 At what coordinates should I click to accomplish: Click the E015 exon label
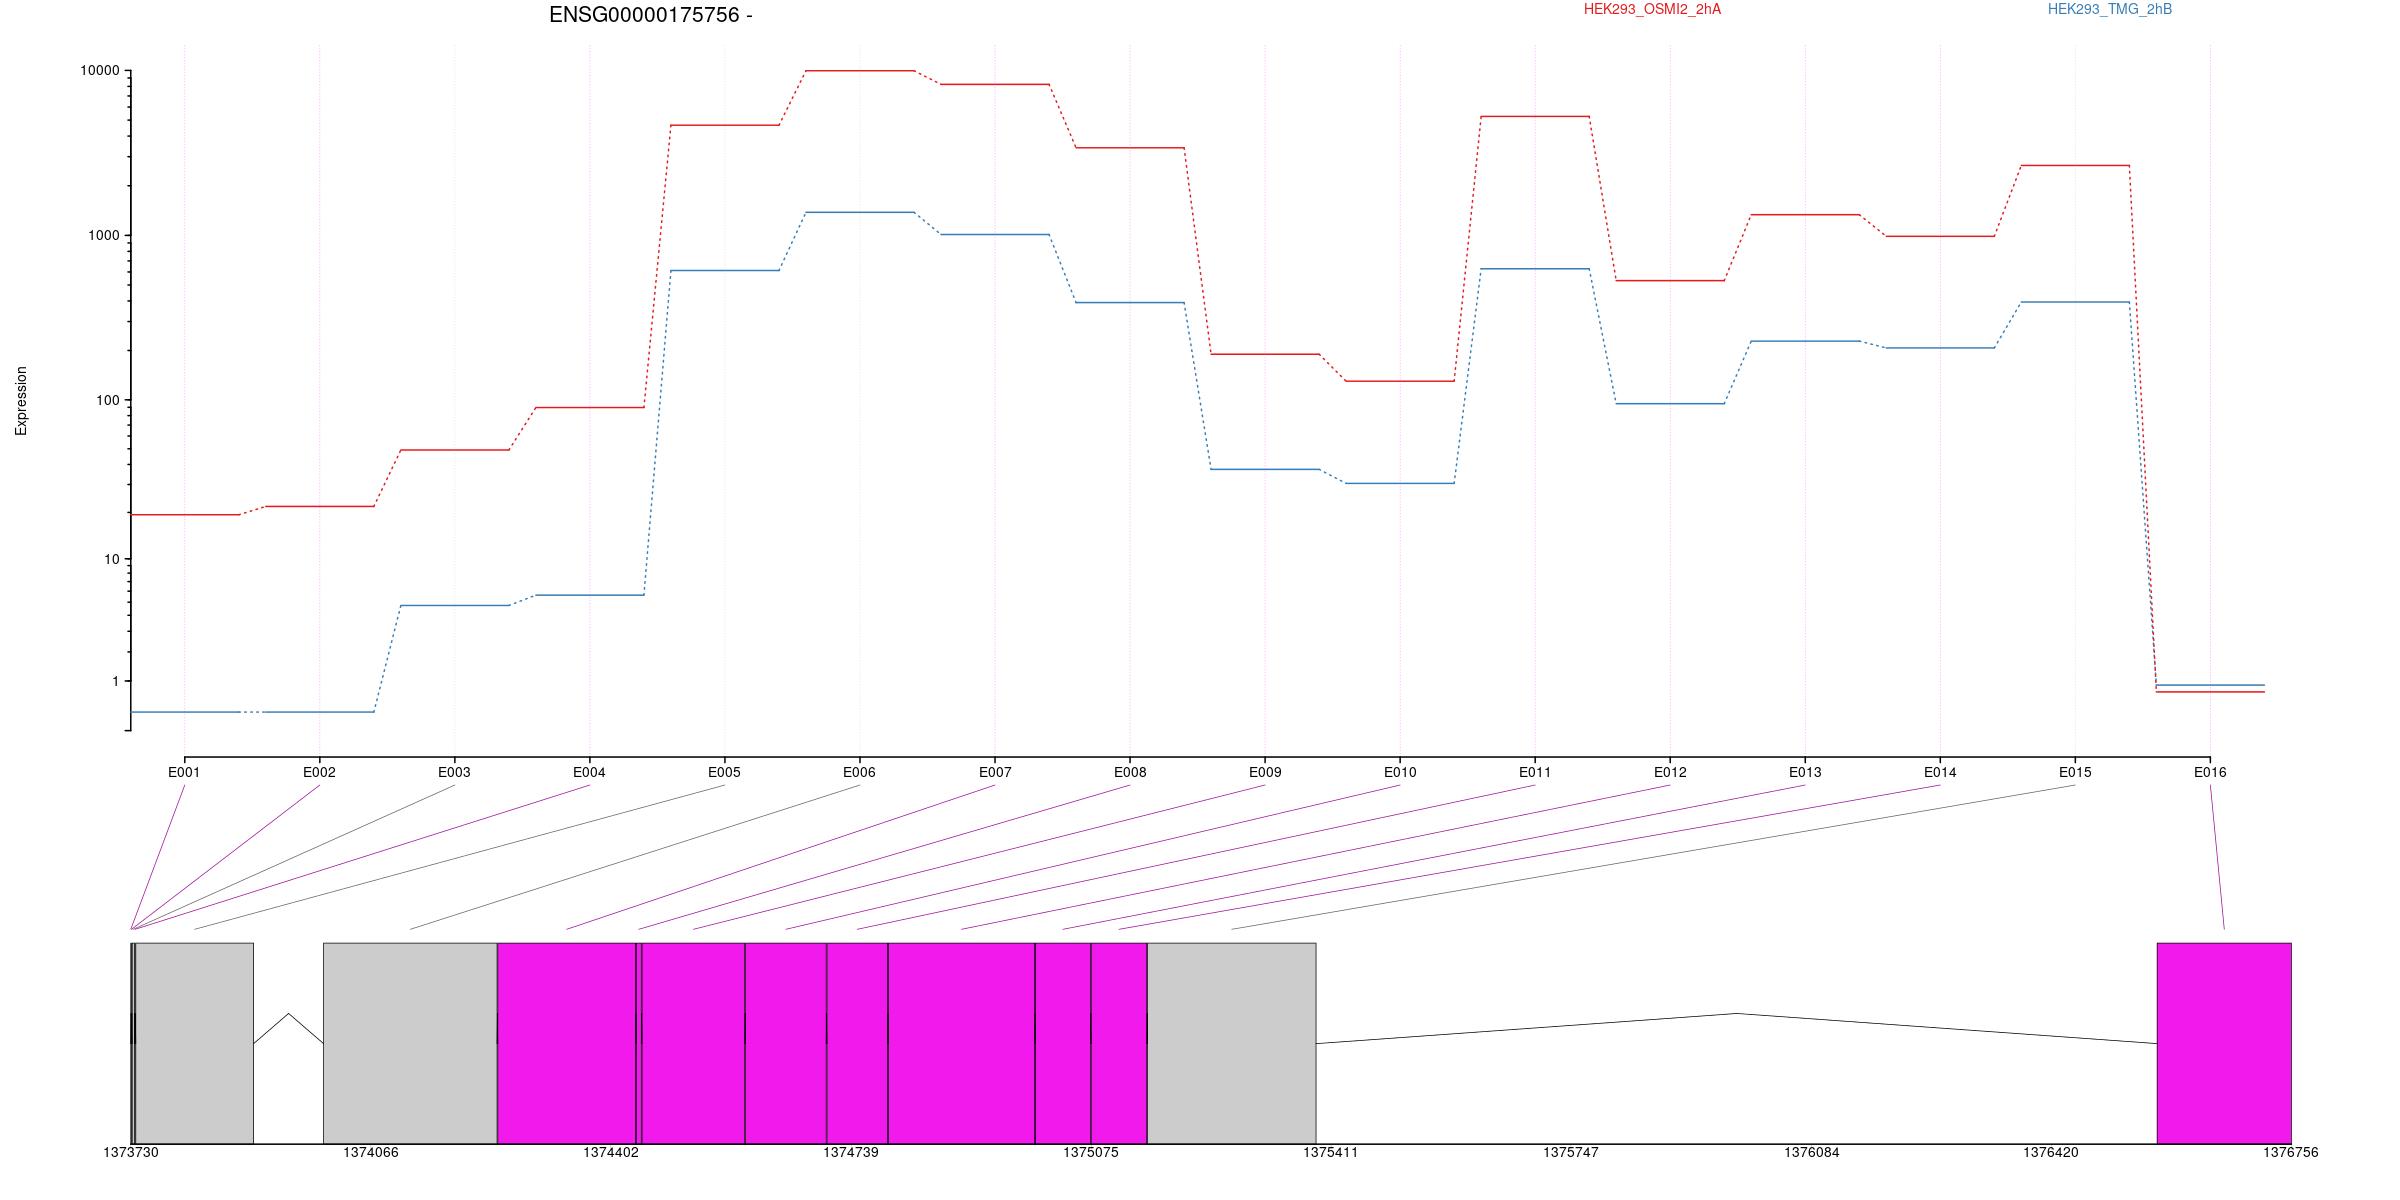2075,772
